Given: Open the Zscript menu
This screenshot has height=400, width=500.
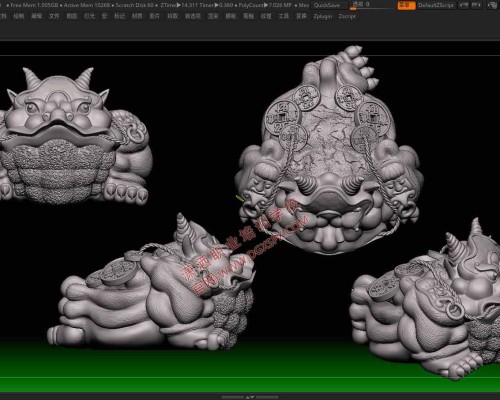Looking at the screenshot, I should click(x=347, y=16).
